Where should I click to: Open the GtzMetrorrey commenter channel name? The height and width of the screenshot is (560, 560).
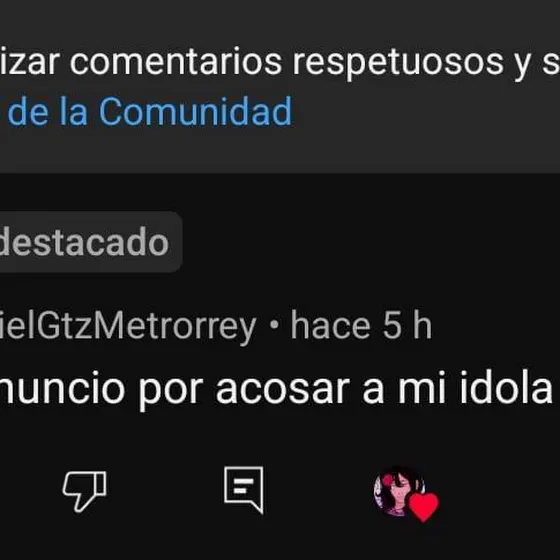[128, 325]
